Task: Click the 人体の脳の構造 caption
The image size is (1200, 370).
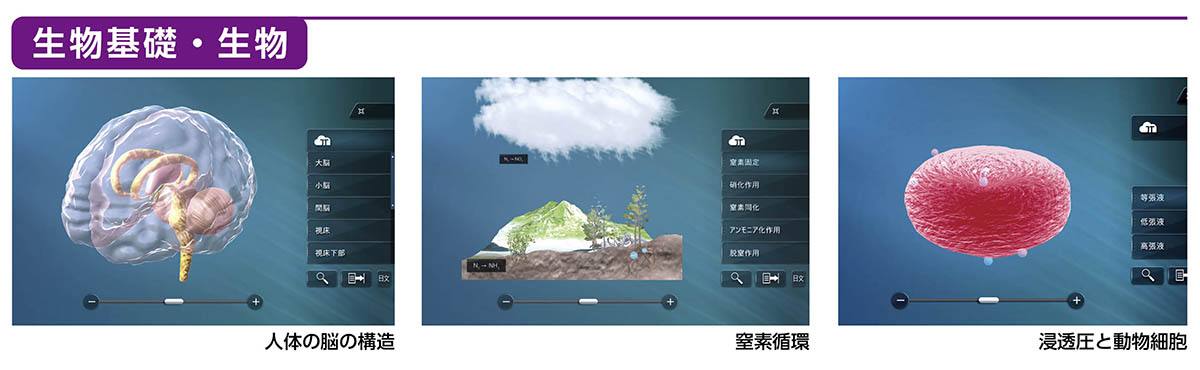Action: point(330,343)
